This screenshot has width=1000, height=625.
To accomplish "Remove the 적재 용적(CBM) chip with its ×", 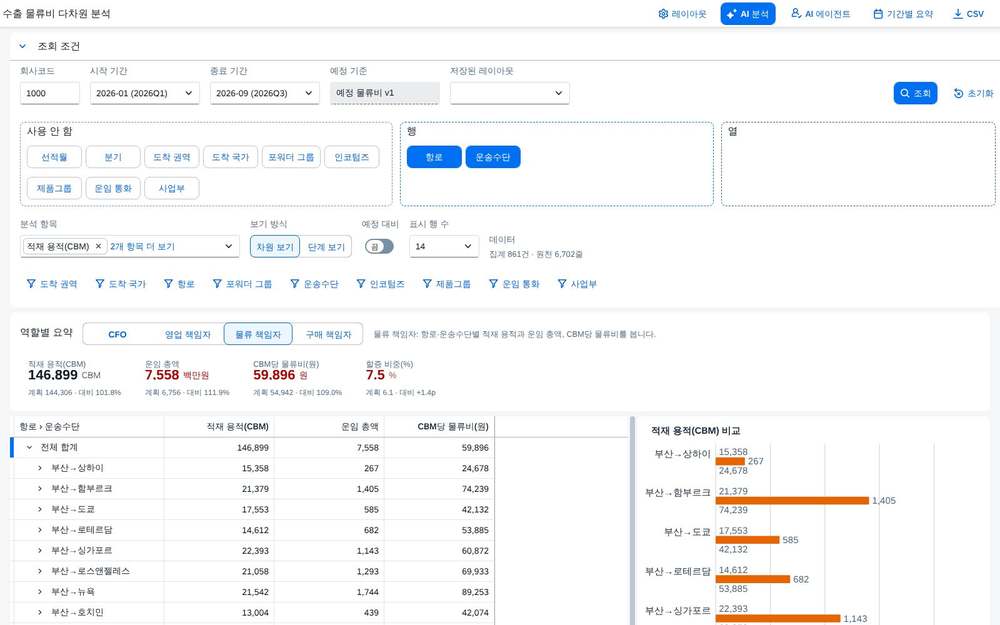I will [98, 246].
